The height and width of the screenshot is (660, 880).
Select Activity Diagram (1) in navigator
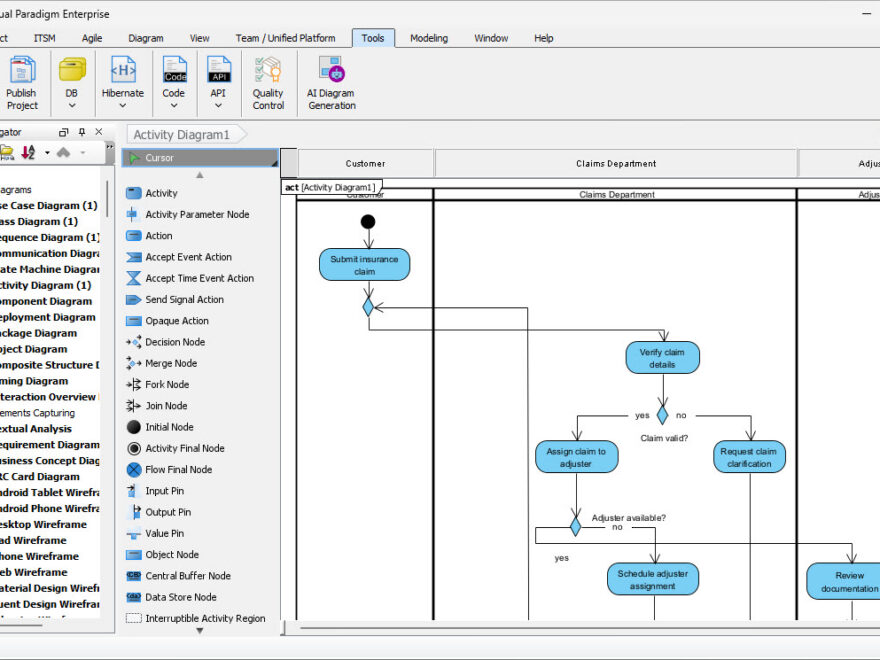pyautogui.click(x=45, y=285)
